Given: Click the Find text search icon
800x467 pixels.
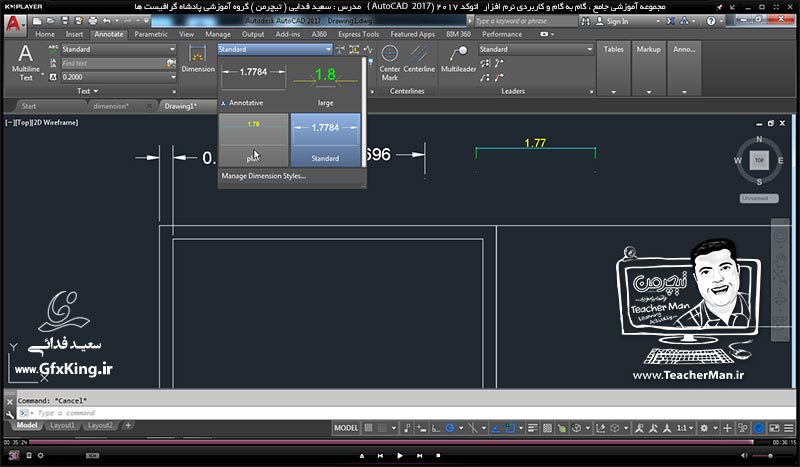Looking at the screenshot, I should (171, 63).
